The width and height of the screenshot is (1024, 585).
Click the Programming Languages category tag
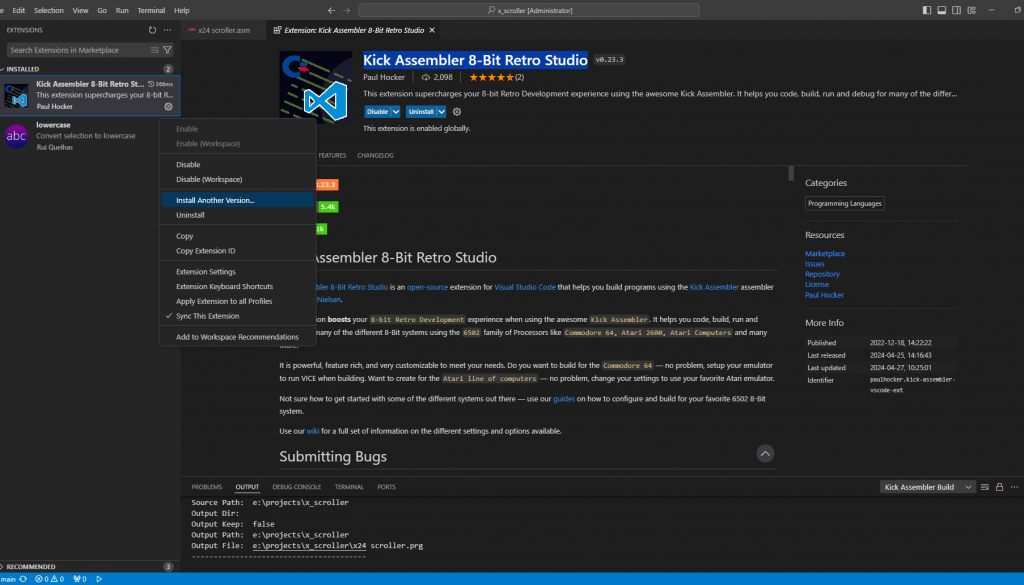click(x=844, y=204)
